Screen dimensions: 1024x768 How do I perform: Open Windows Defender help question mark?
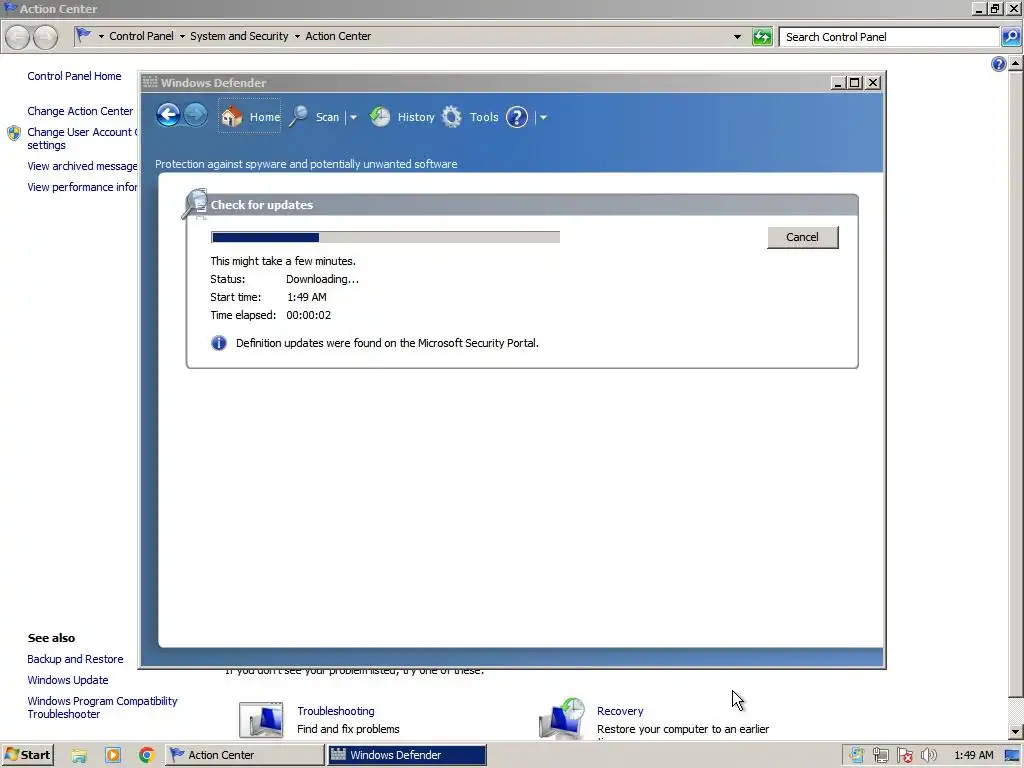pyautogui.click(x=517, y=118)
